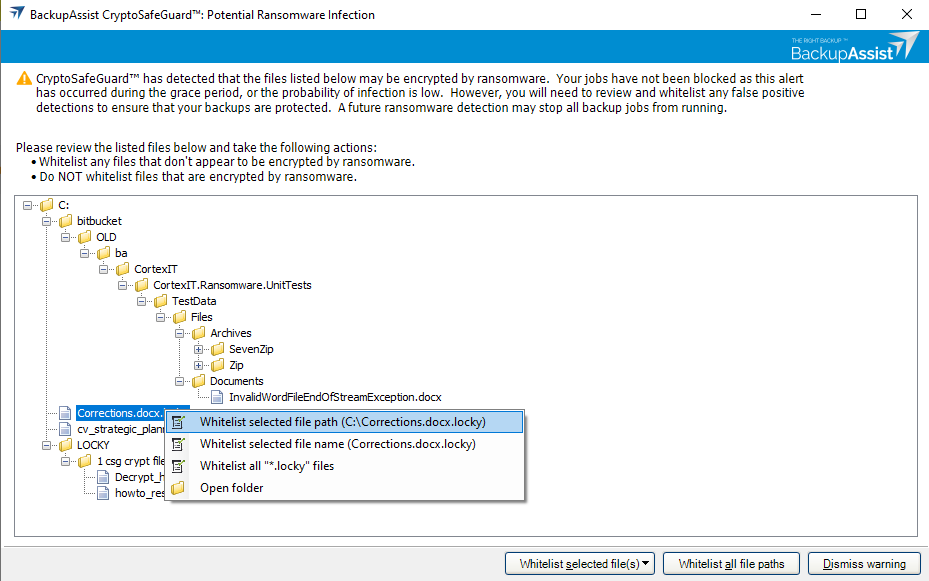Collapse the LOCKY folder node
Screen dimensions: 929x581
[x=46, y=445]
